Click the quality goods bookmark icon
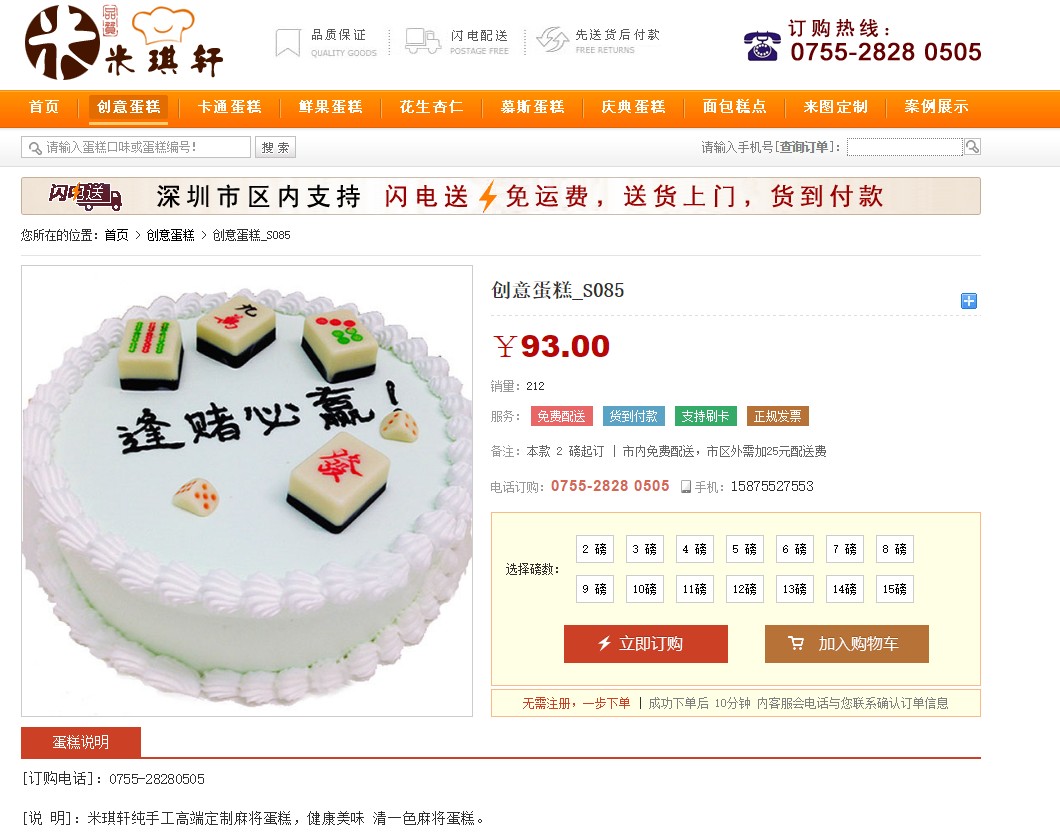This screenshot has height=839, width=1060. (287, 43)
